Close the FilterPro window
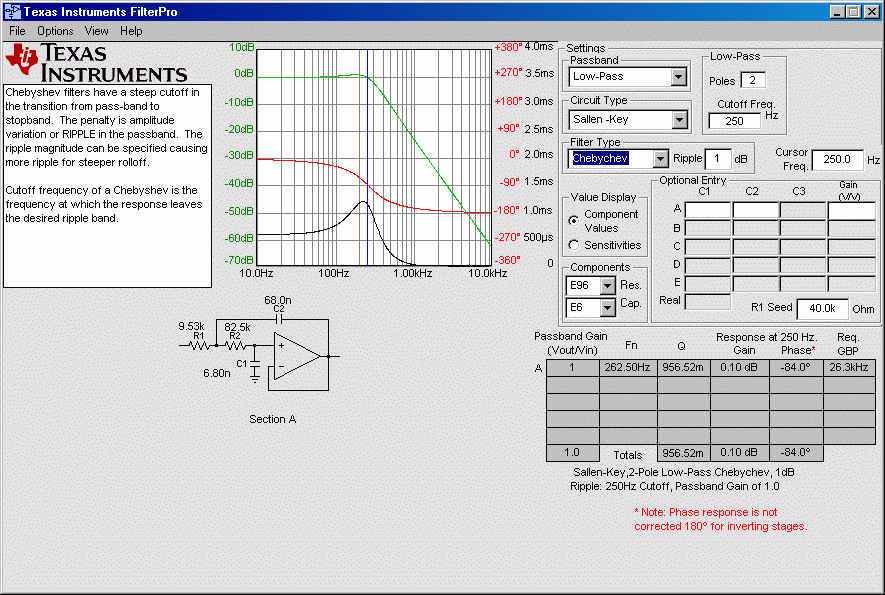This screenshot has height=595, width=885. (872, 11)
